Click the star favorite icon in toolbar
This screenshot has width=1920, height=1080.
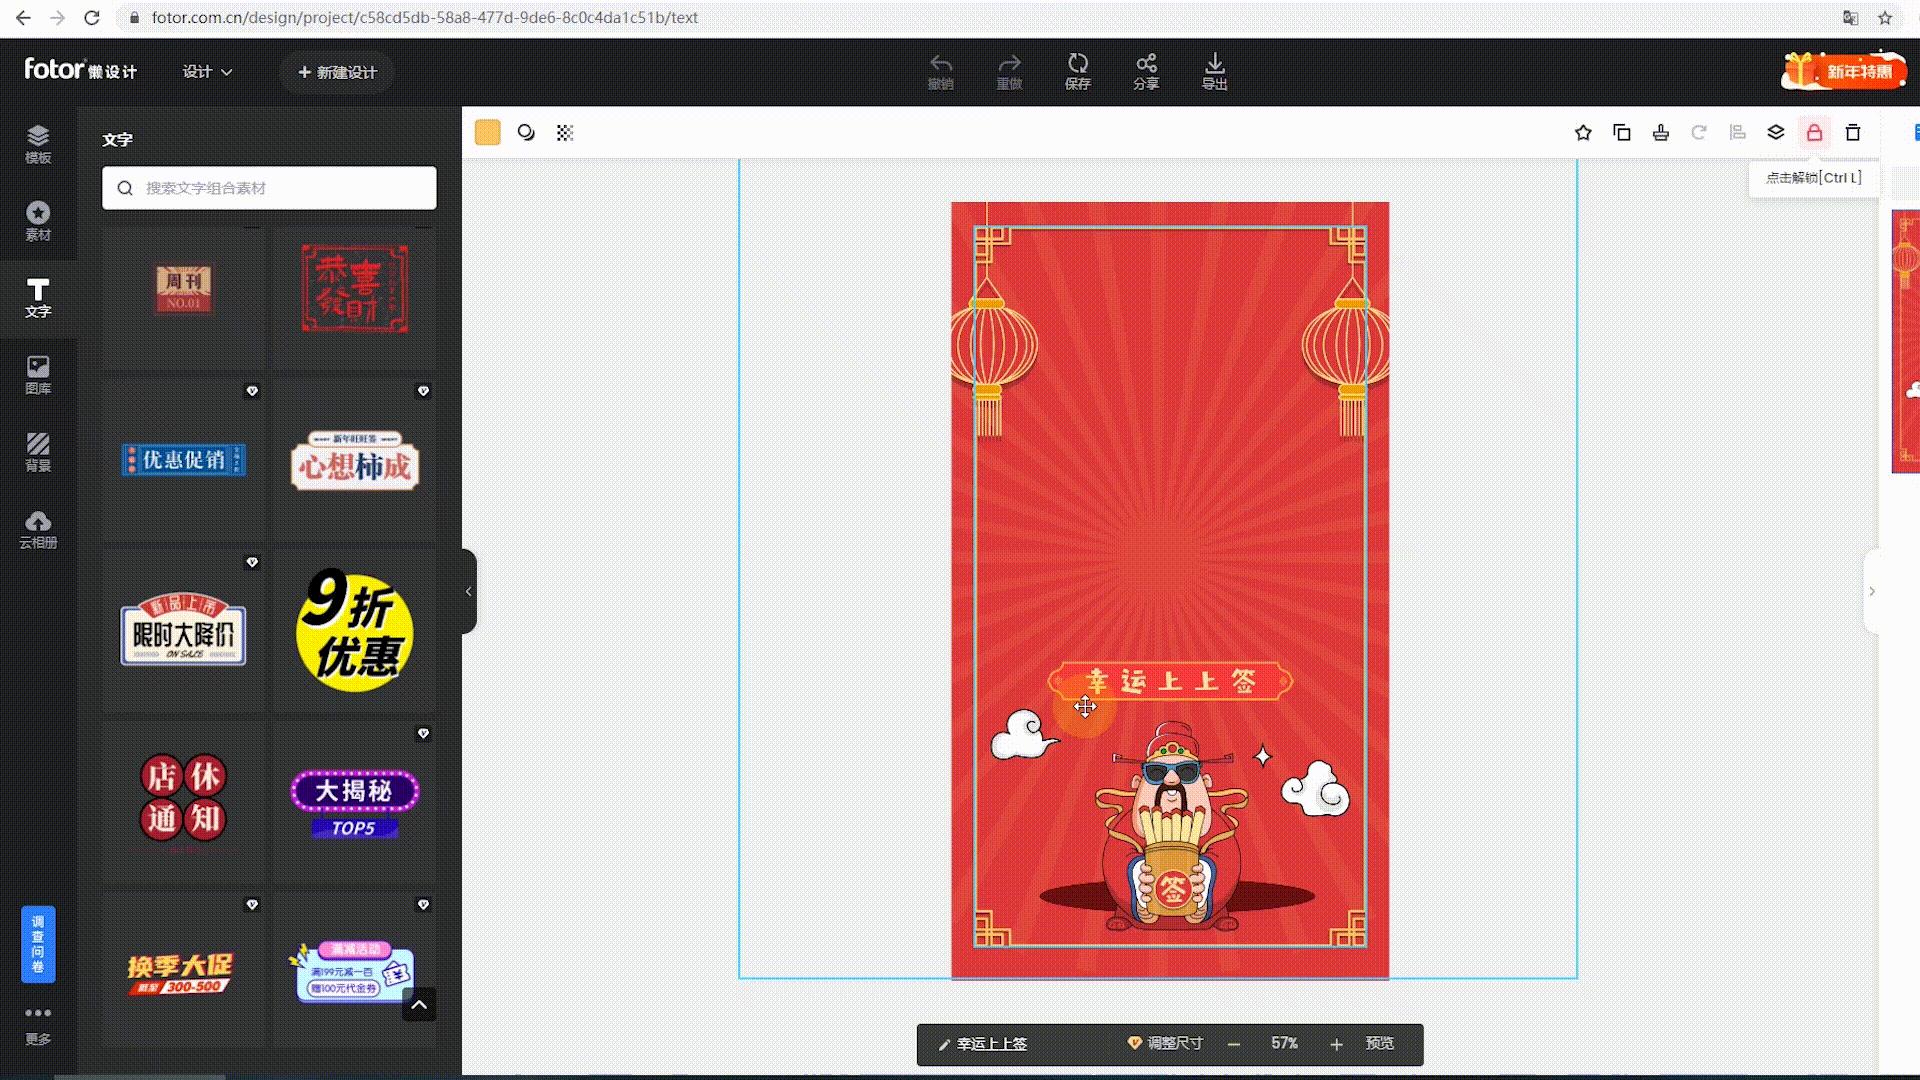click(x=1583, y=132)
